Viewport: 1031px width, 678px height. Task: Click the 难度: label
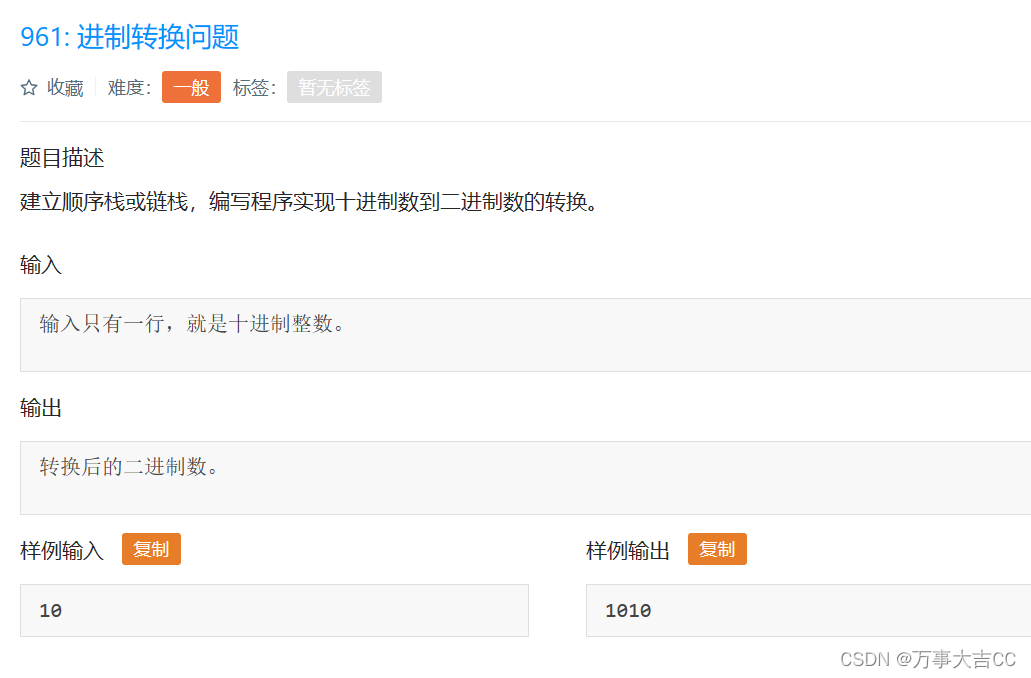tap(130, 87)
